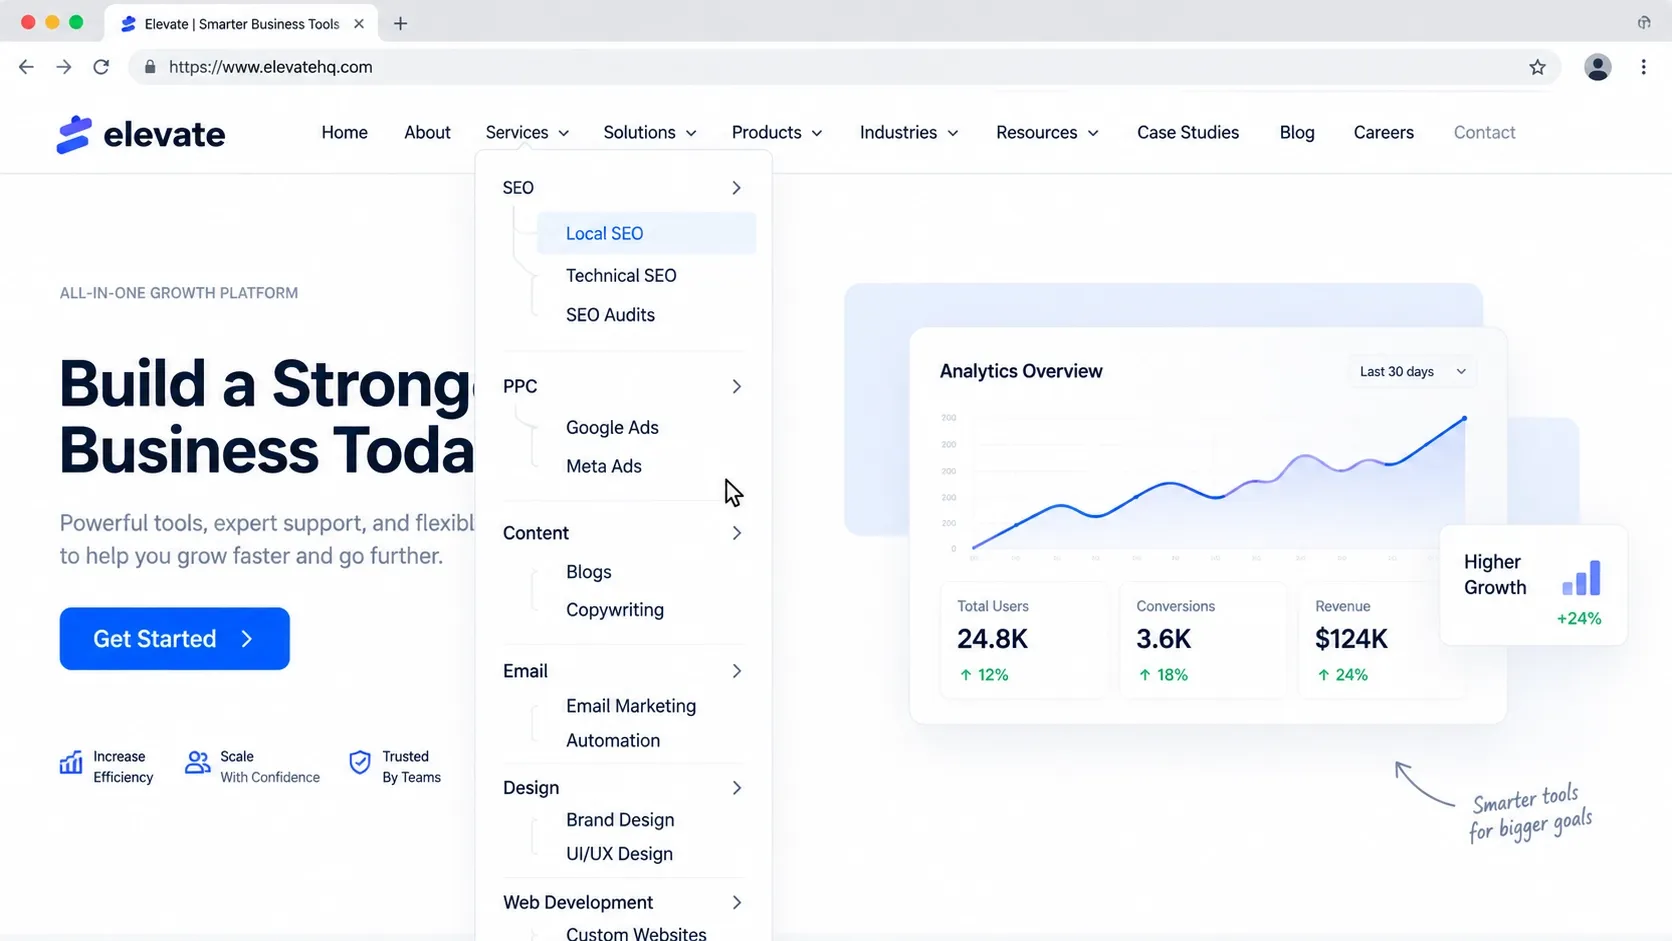
Task: Select UI/UX Design menu item
Action: pyautogui.click(x=619, y=854)
